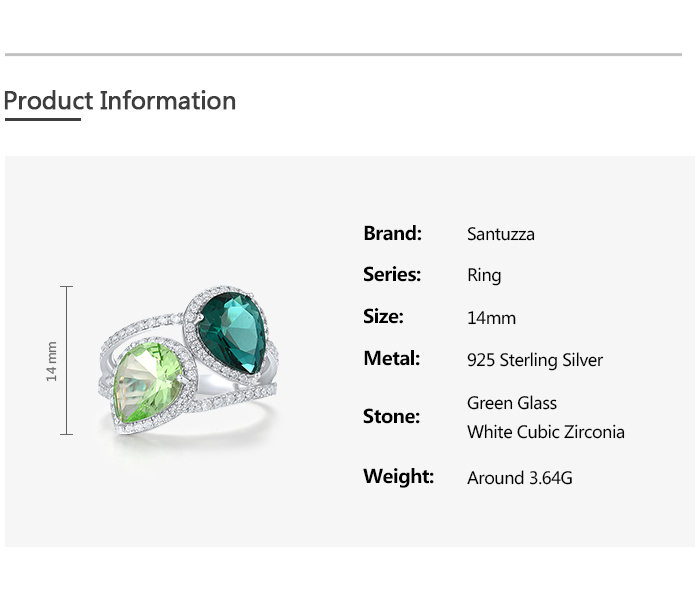The width and height of the screenshot is (700, 607).
Task: Click the dark underline below the heading
Action: 42,120
